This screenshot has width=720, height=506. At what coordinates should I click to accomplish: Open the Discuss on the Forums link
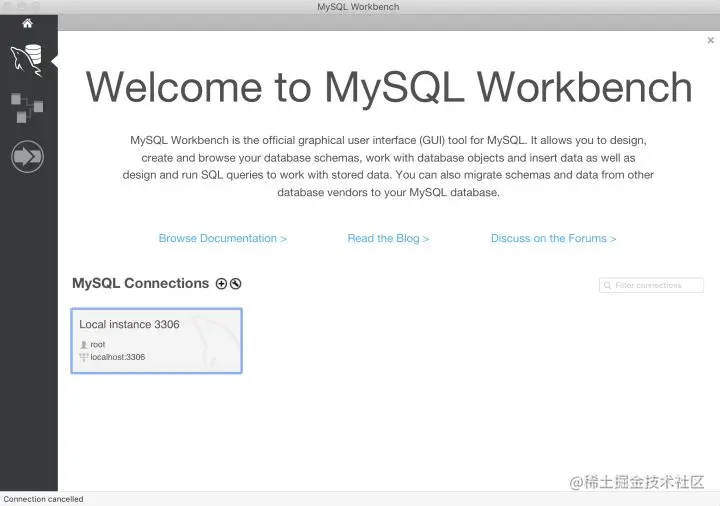tap(553, 238)
